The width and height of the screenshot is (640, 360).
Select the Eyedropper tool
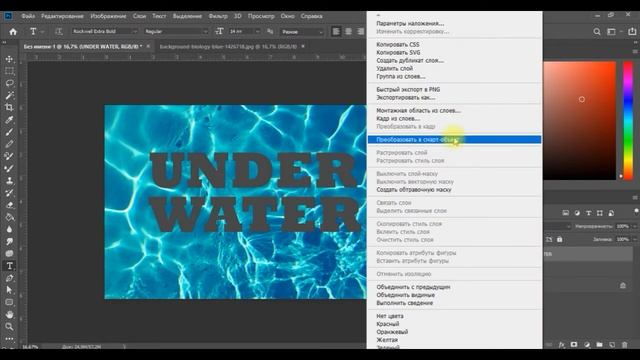9,120
